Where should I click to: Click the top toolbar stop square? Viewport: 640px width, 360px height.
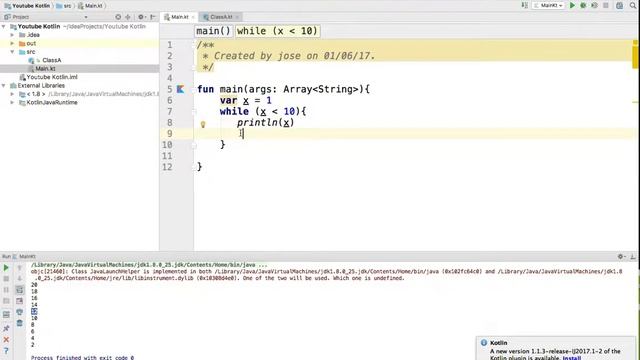point(606,5)
